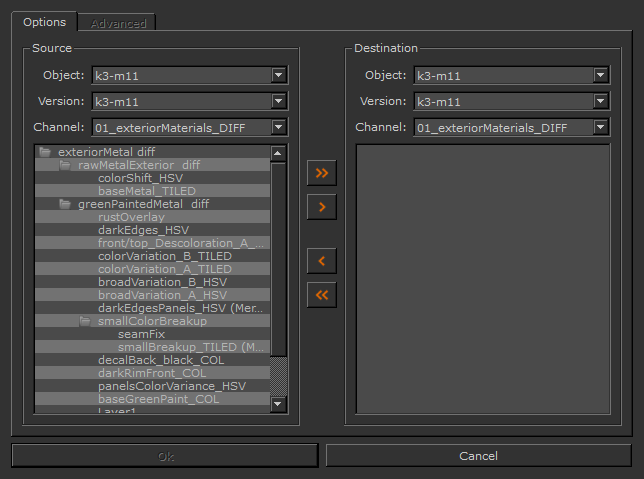Viewport: 644px width, 479px height.
Task: Select the baseMetal_TILED layer
Action: pos(146,191)
